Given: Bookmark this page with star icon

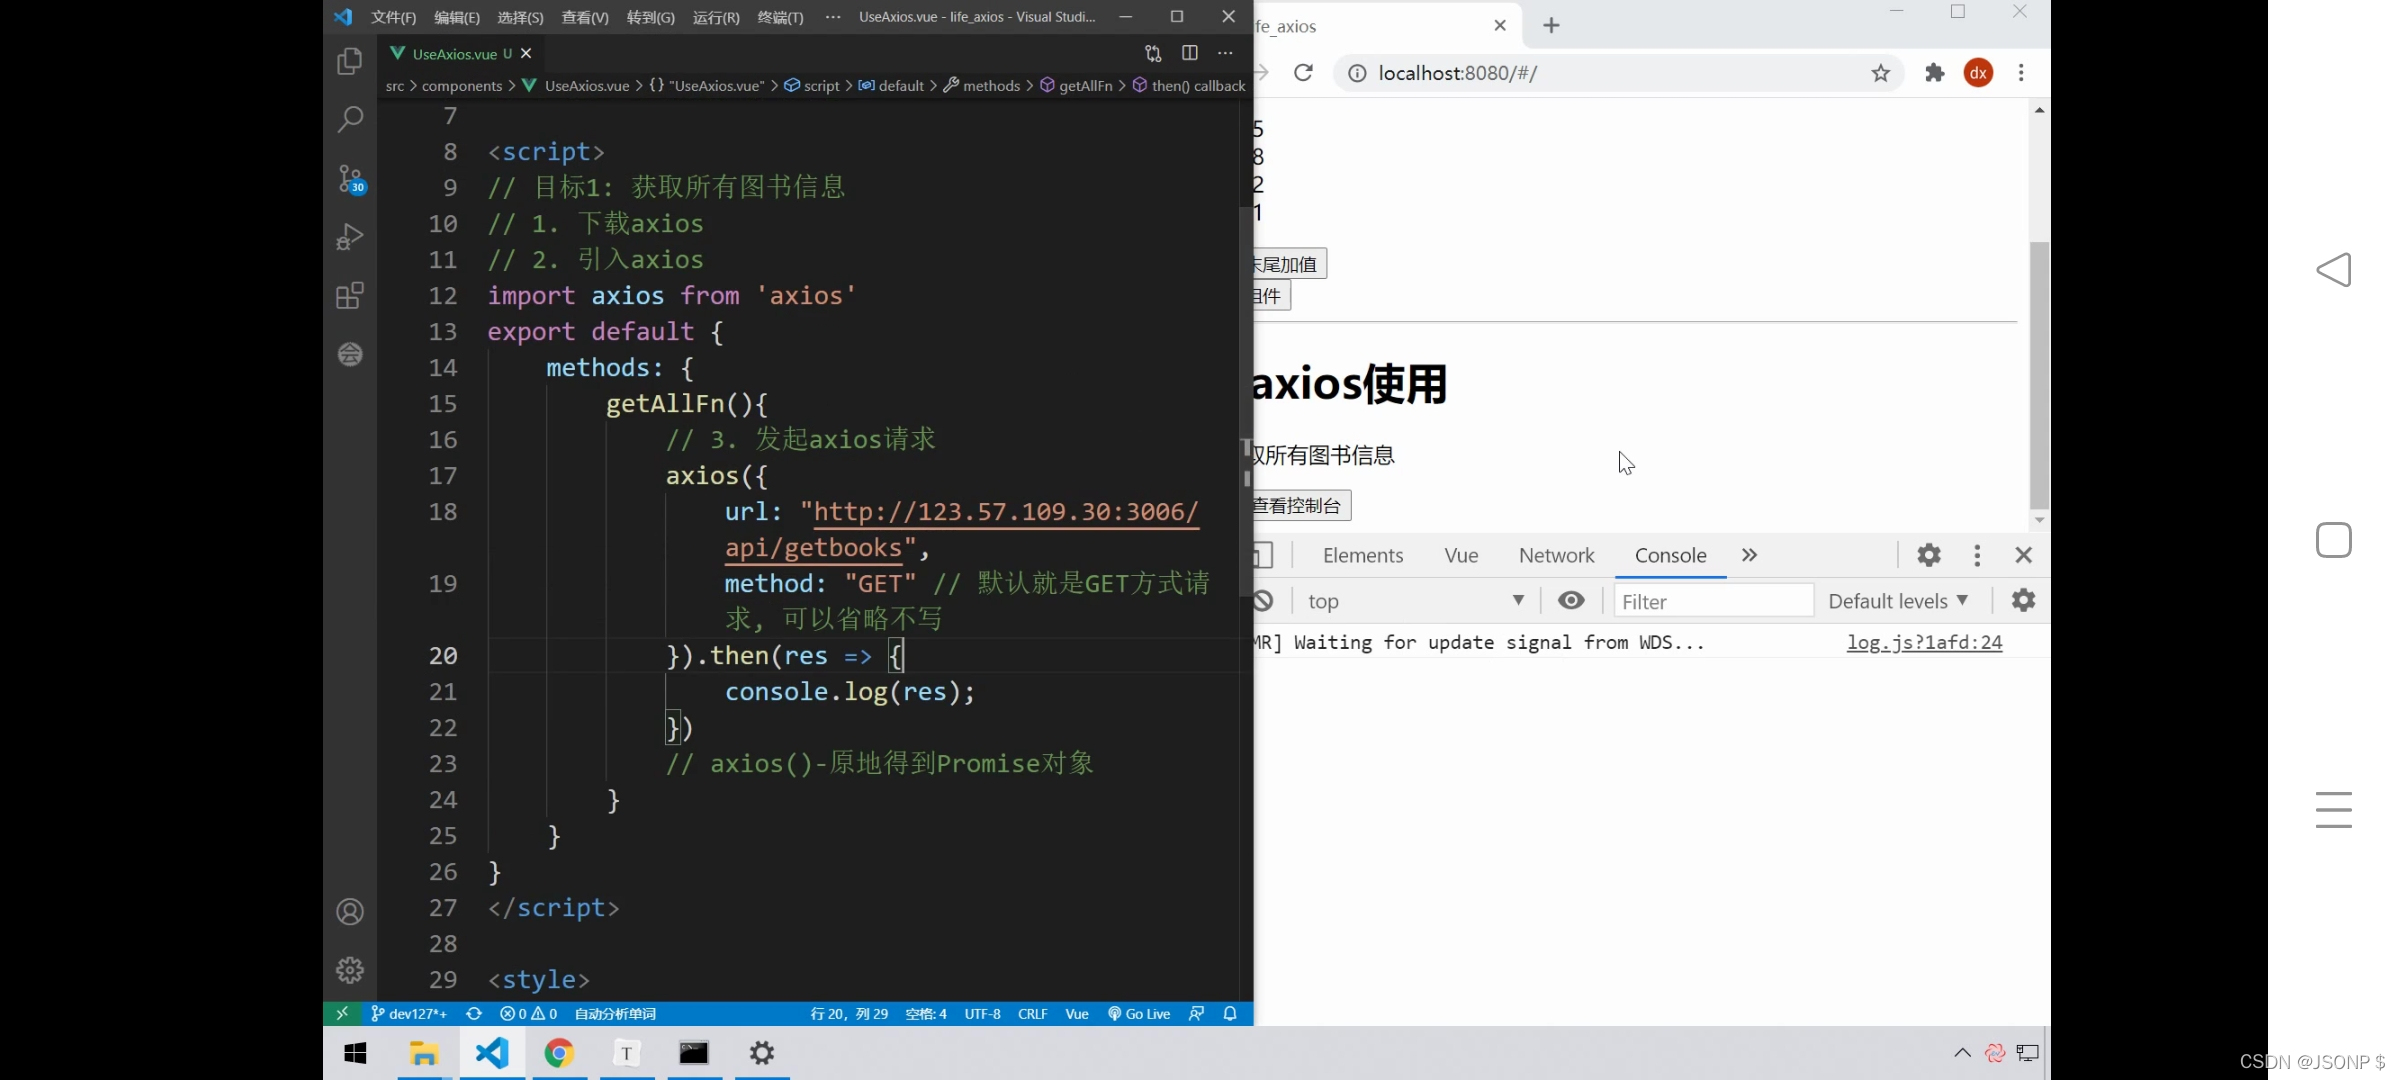Looking at the screenshot, I should tap(1881, 73).
